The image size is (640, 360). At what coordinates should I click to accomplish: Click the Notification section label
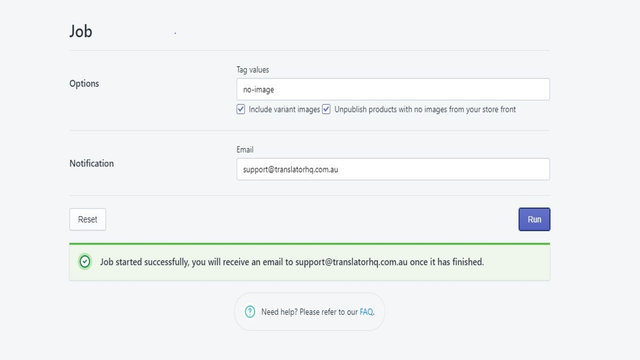coord(91,164)
